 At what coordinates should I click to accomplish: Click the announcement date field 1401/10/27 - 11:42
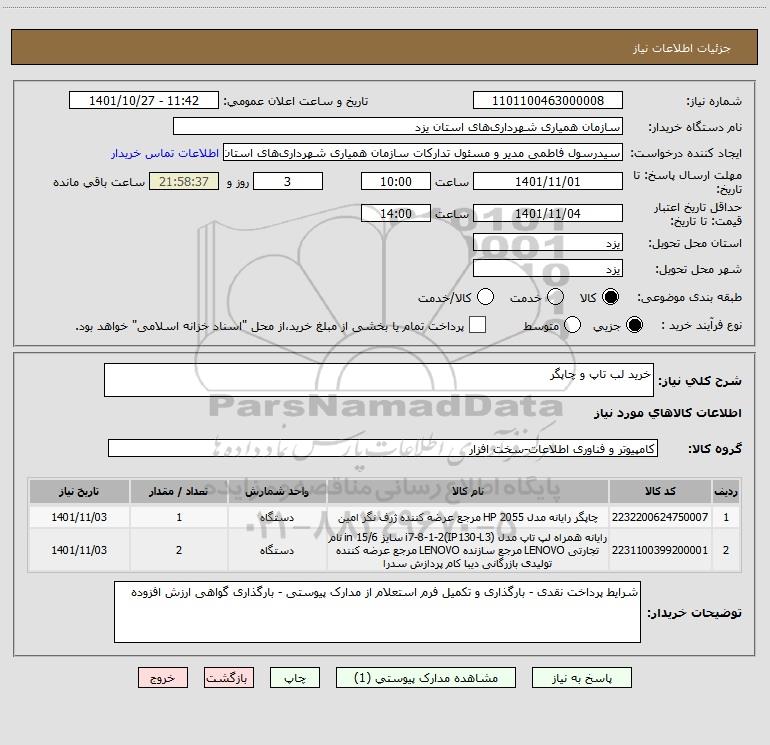(144, 101)
